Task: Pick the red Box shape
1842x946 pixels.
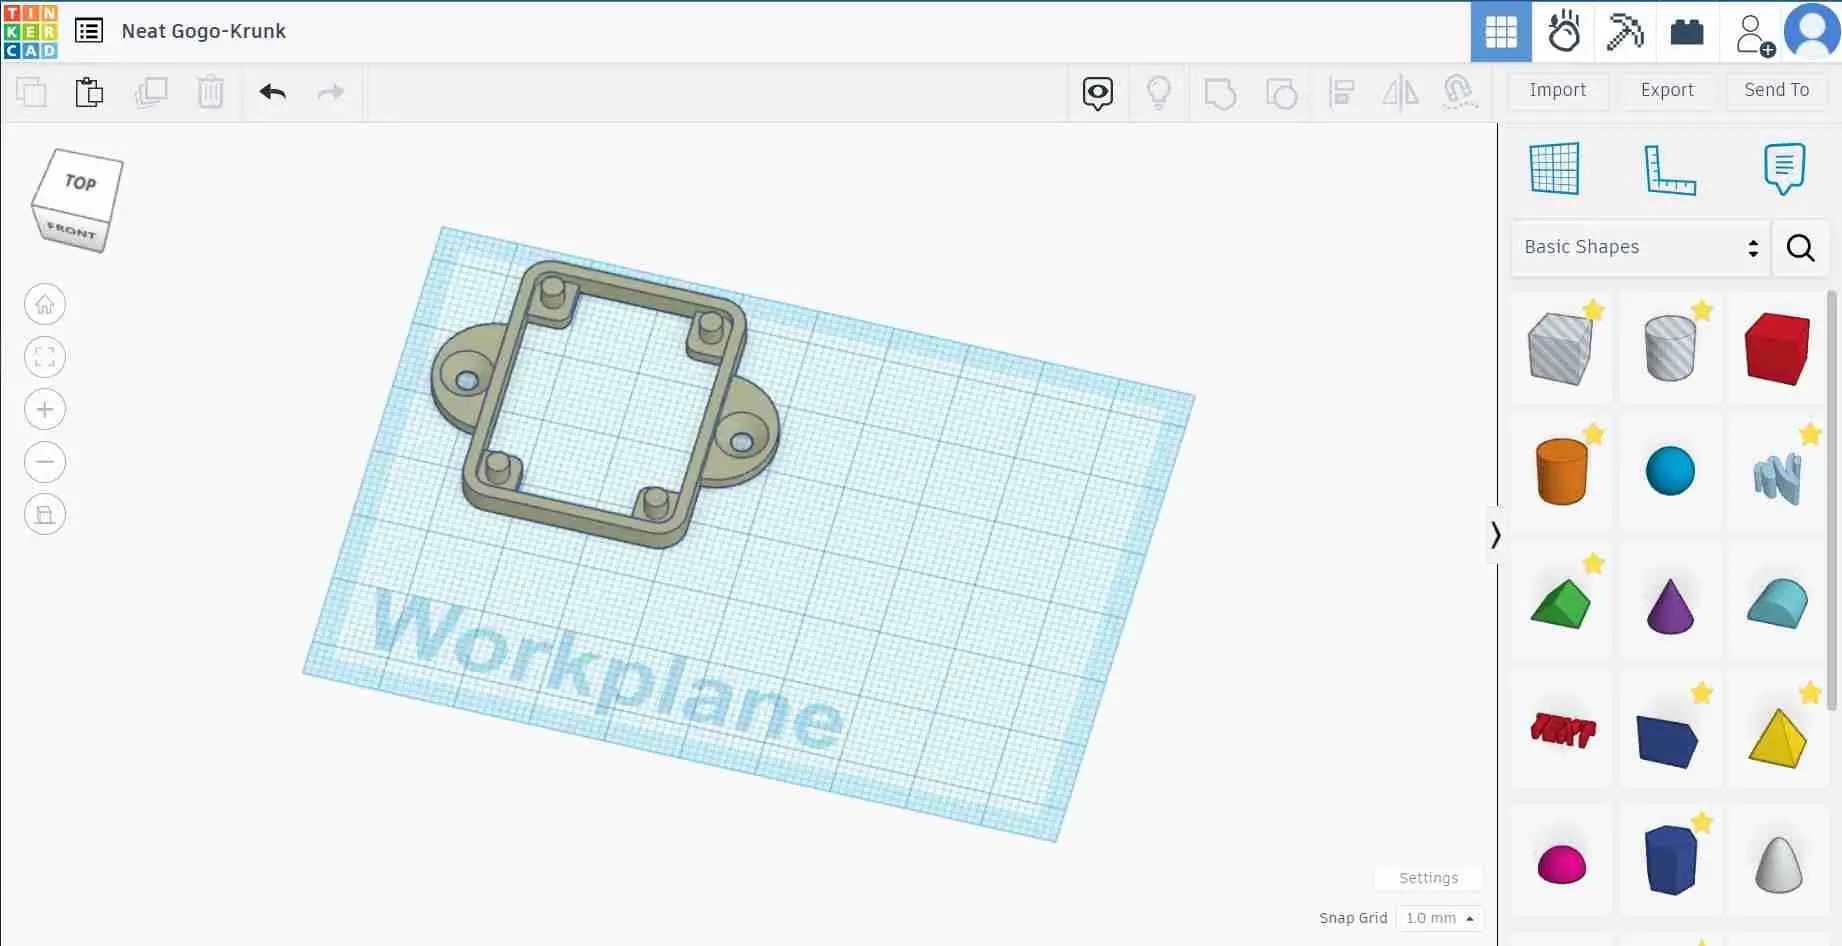Action: (x=1777, y=348)
